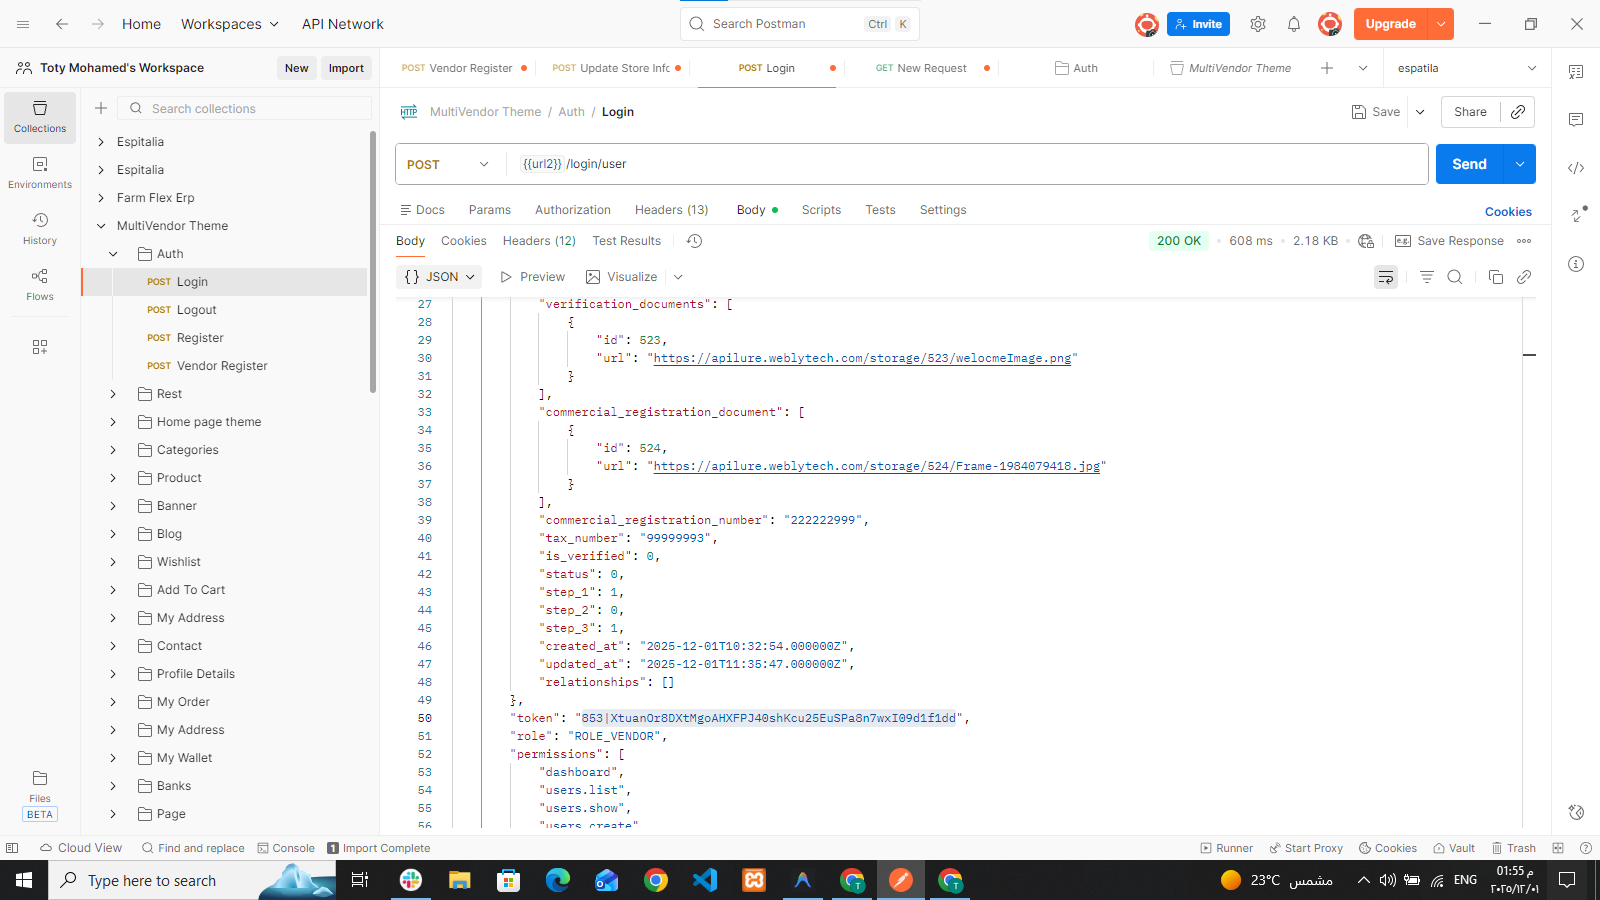Open the JSON format dropdown
The width and height of the screenshot is (1600, 900).
pos(440,277)
